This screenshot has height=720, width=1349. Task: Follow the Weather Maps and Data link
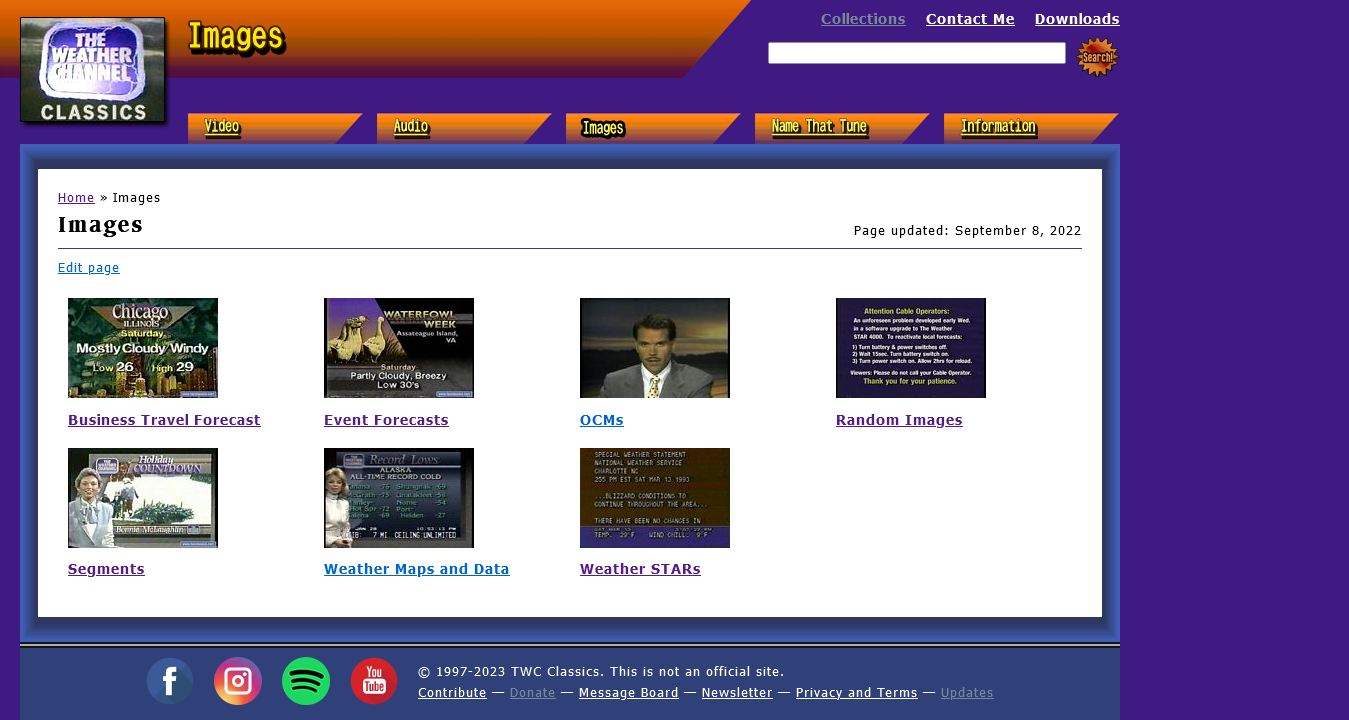(x=416, y=569)
